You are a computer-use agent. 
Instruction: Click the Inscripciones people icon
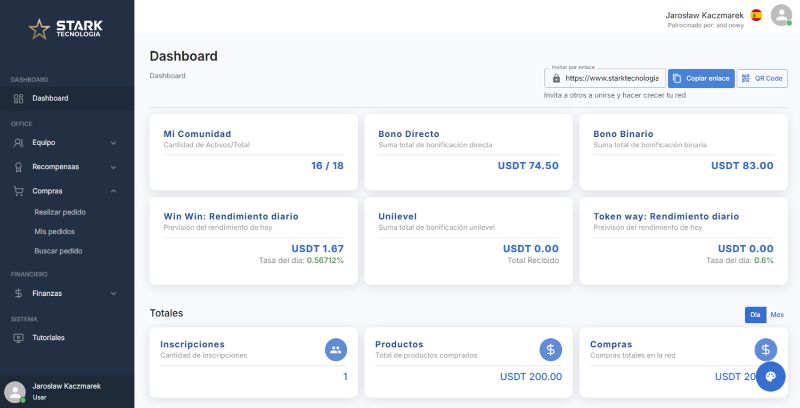pyautogui.click(x=336, y=349)
